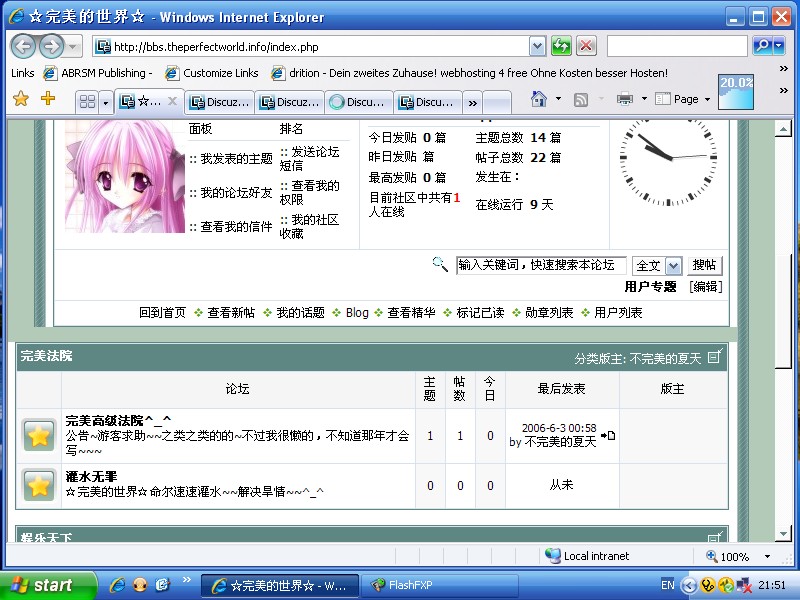The width and height of the screenshot is (800, 600).
Task: Click the Home page icon
Action: (x=539, y=98)
